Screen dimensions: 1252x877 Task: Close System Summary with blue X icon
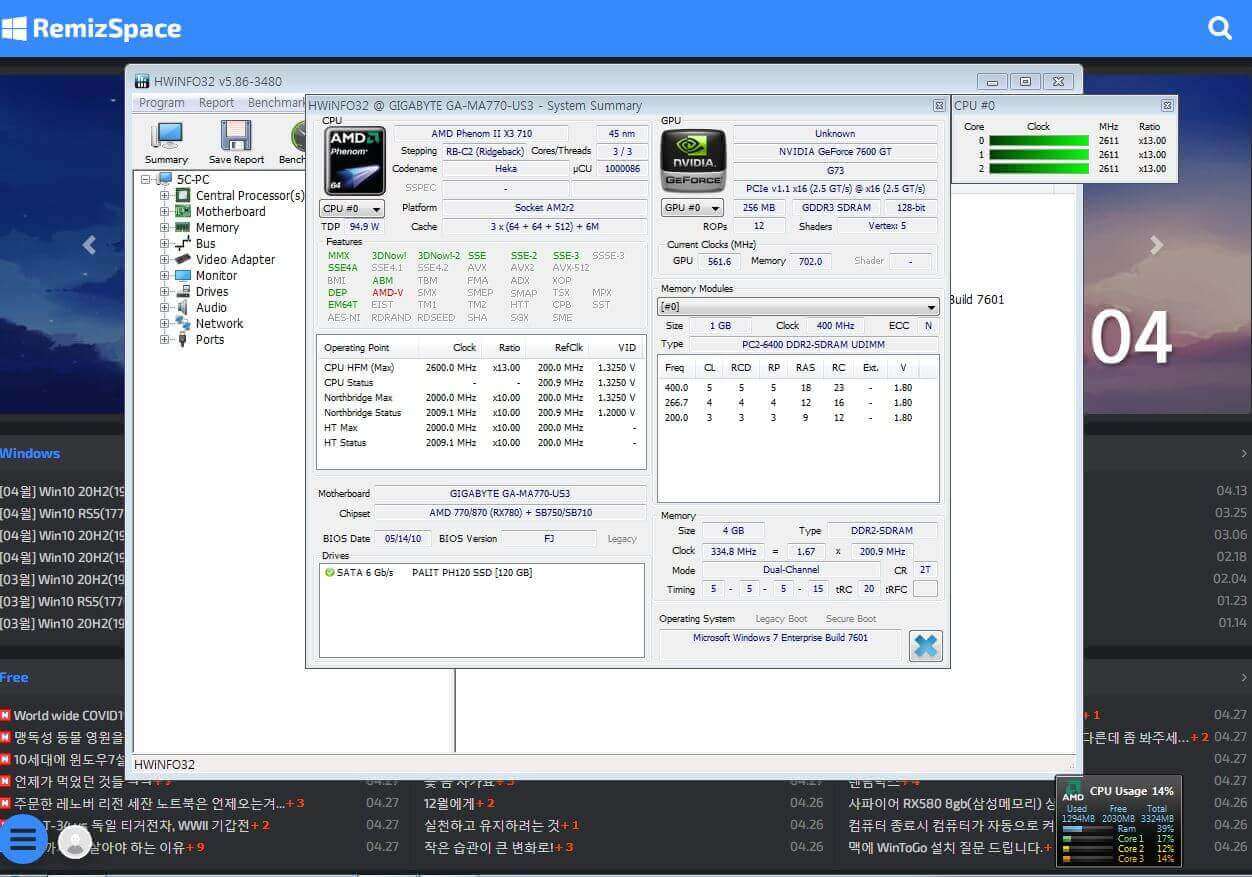pos(926,646)
